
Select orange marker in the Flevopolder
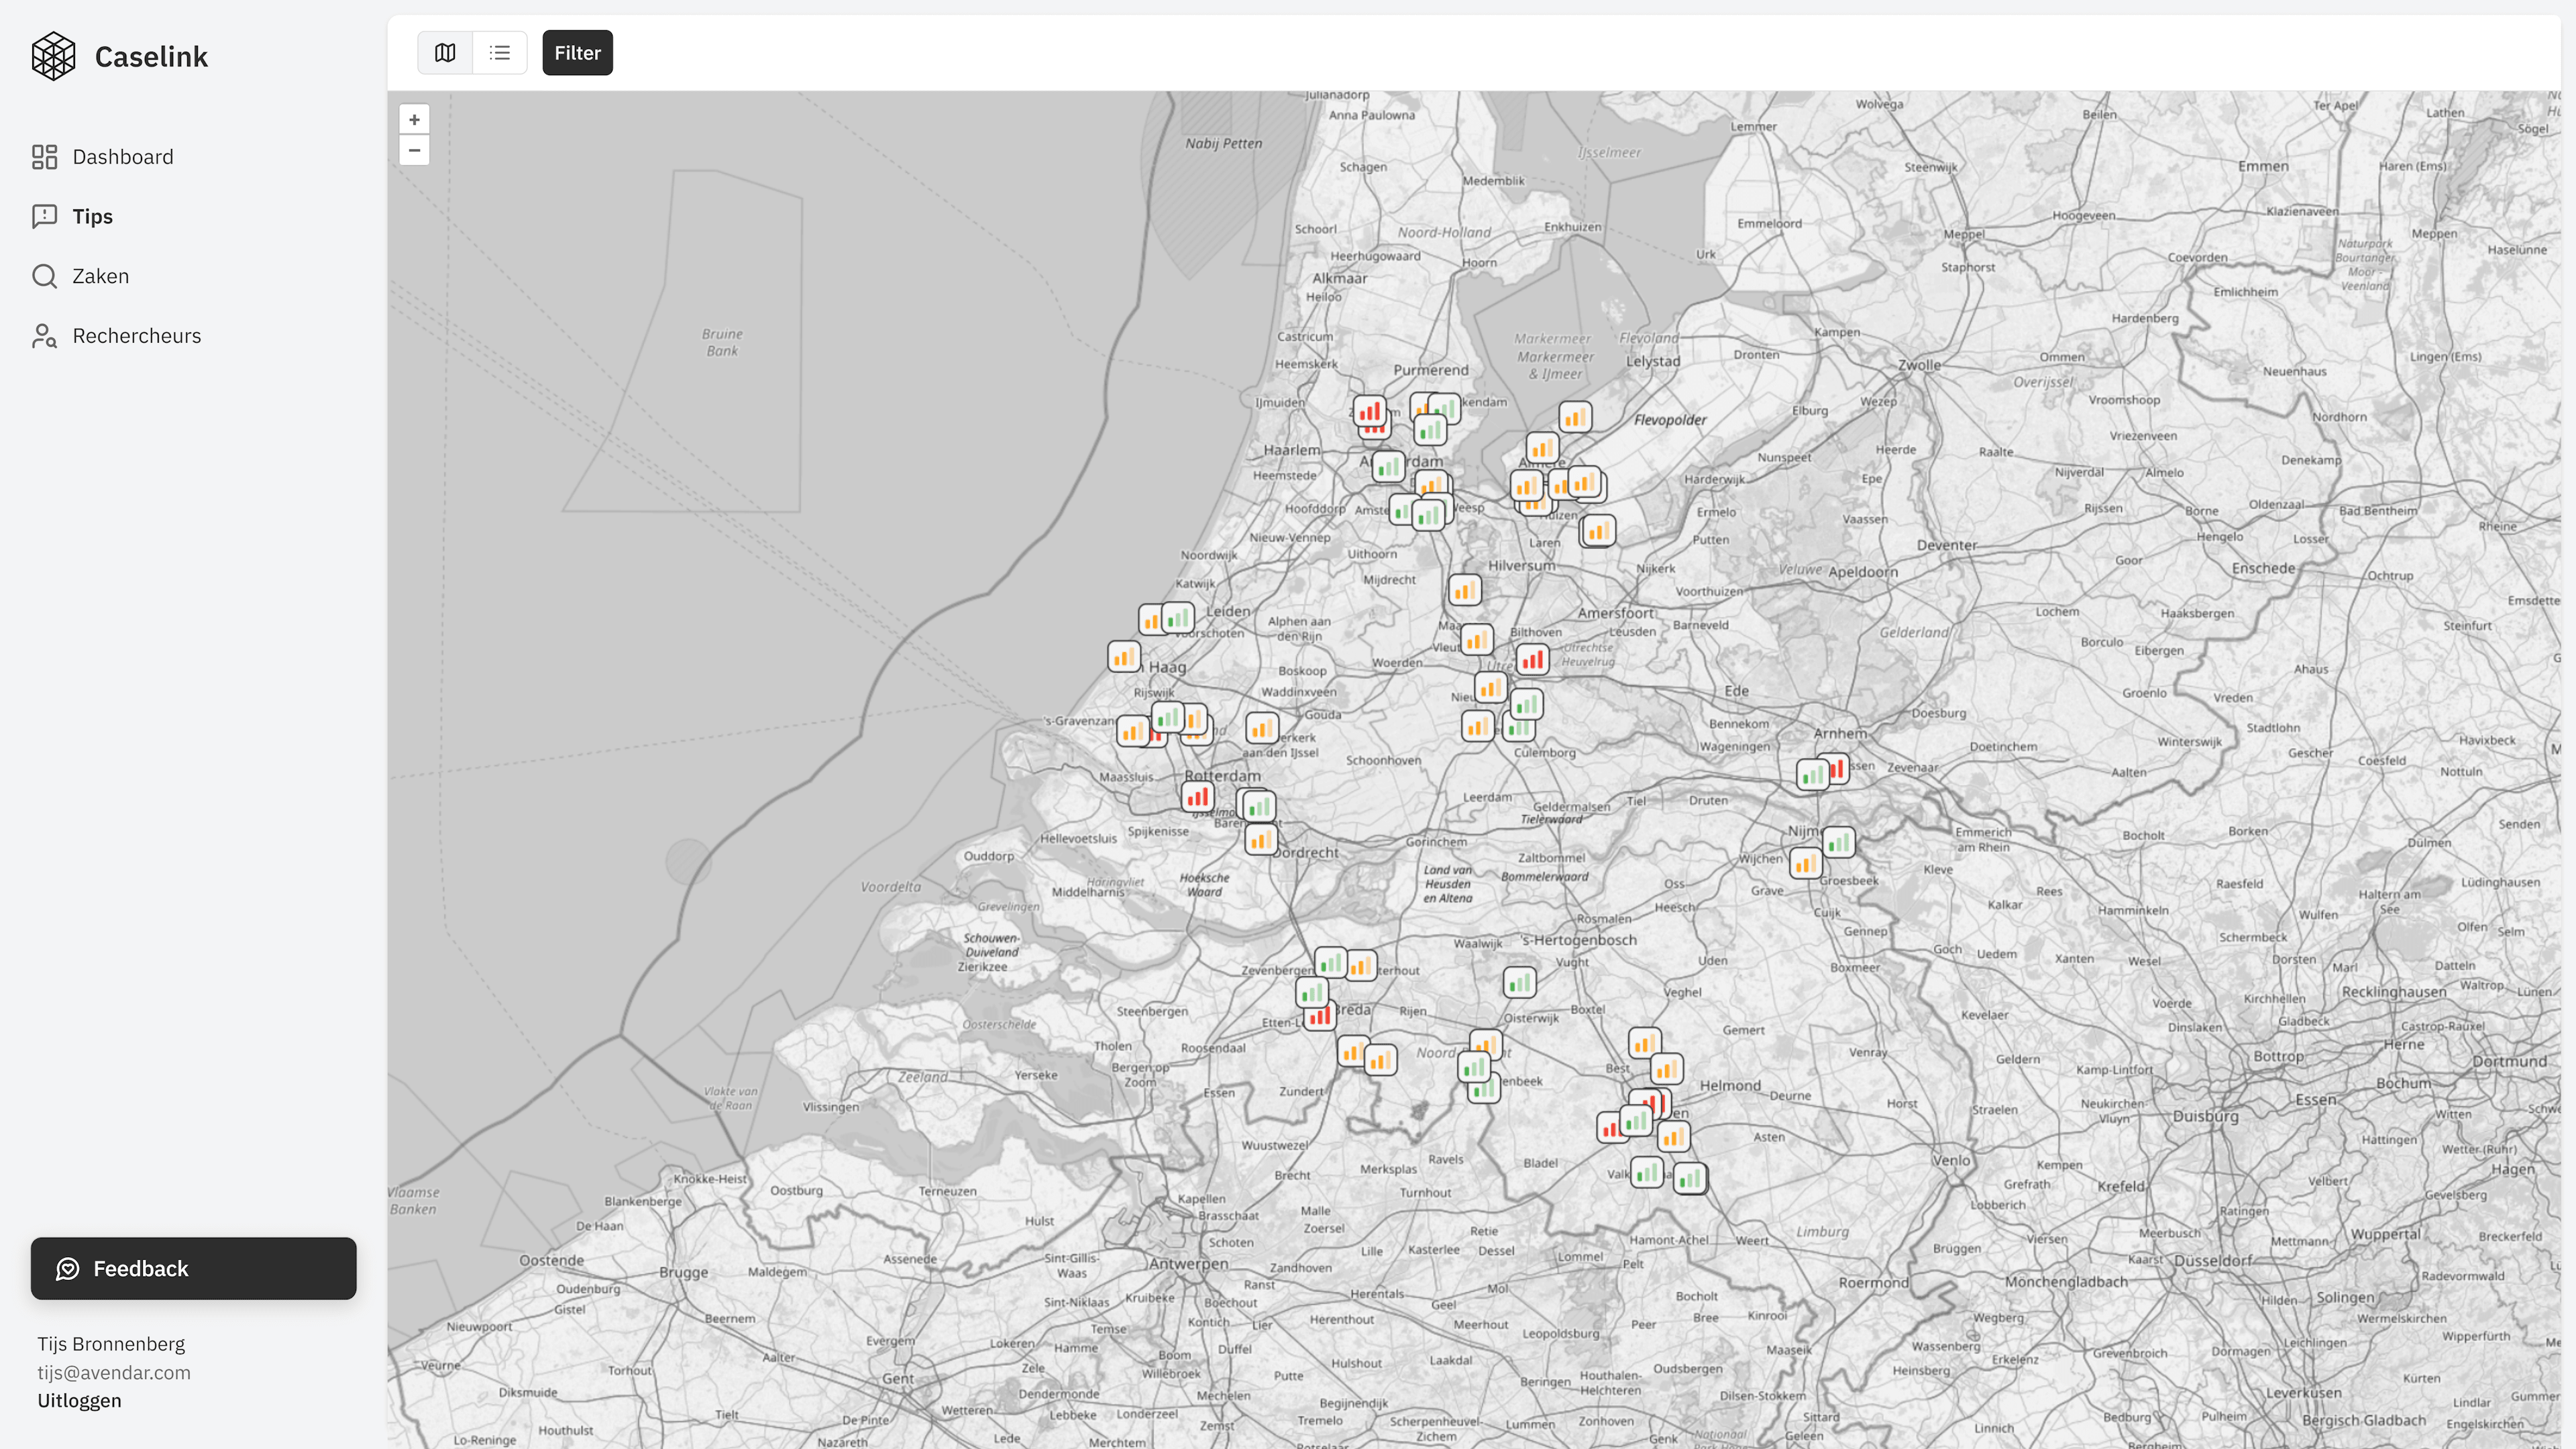click(x=1575, y=417)
